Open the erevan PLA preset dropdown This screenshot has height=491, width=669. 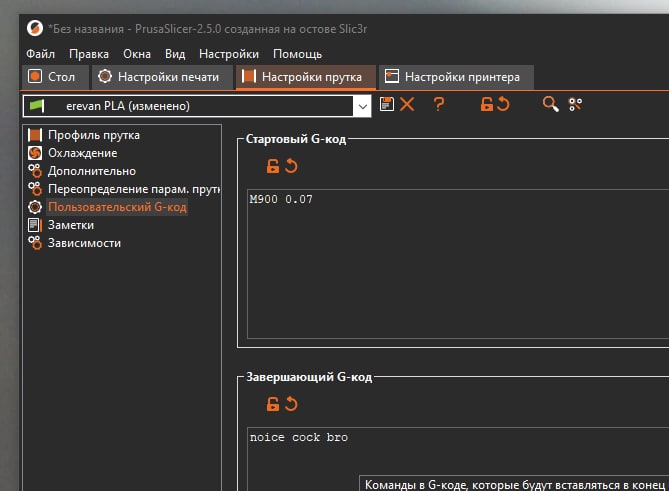point(197,106)
